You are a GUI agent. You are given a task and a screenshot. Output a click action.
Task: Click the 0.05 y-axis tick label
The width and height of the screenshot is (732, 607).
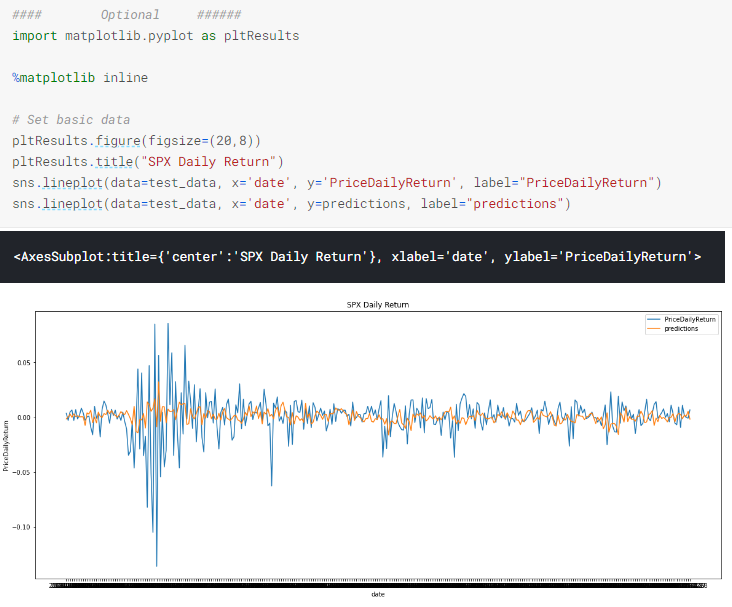(x=21, y=362)
